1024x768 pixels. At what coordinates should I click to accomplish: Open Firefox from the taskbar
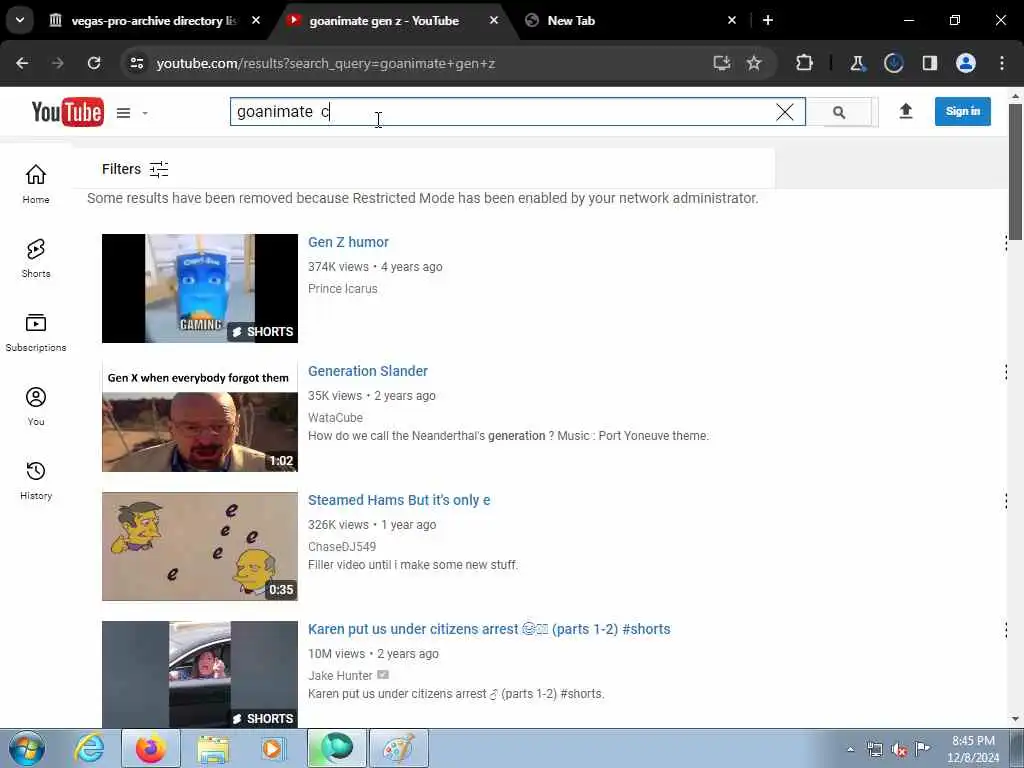(x=150, y=748)
